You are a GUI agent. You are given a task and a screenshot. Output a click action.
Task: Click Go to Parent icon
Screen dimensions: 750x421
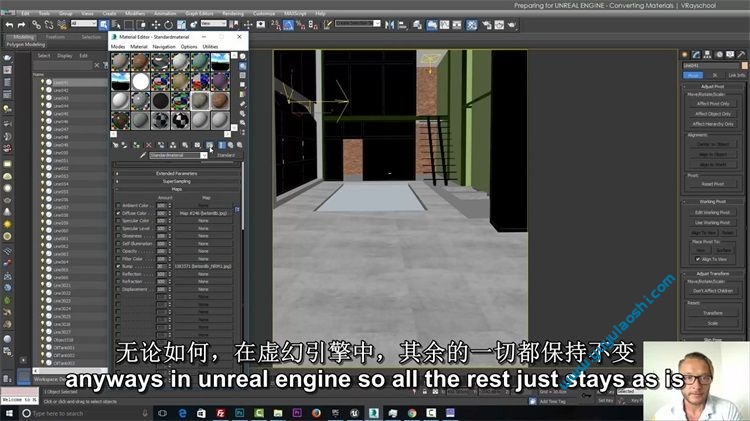[231, 144]
